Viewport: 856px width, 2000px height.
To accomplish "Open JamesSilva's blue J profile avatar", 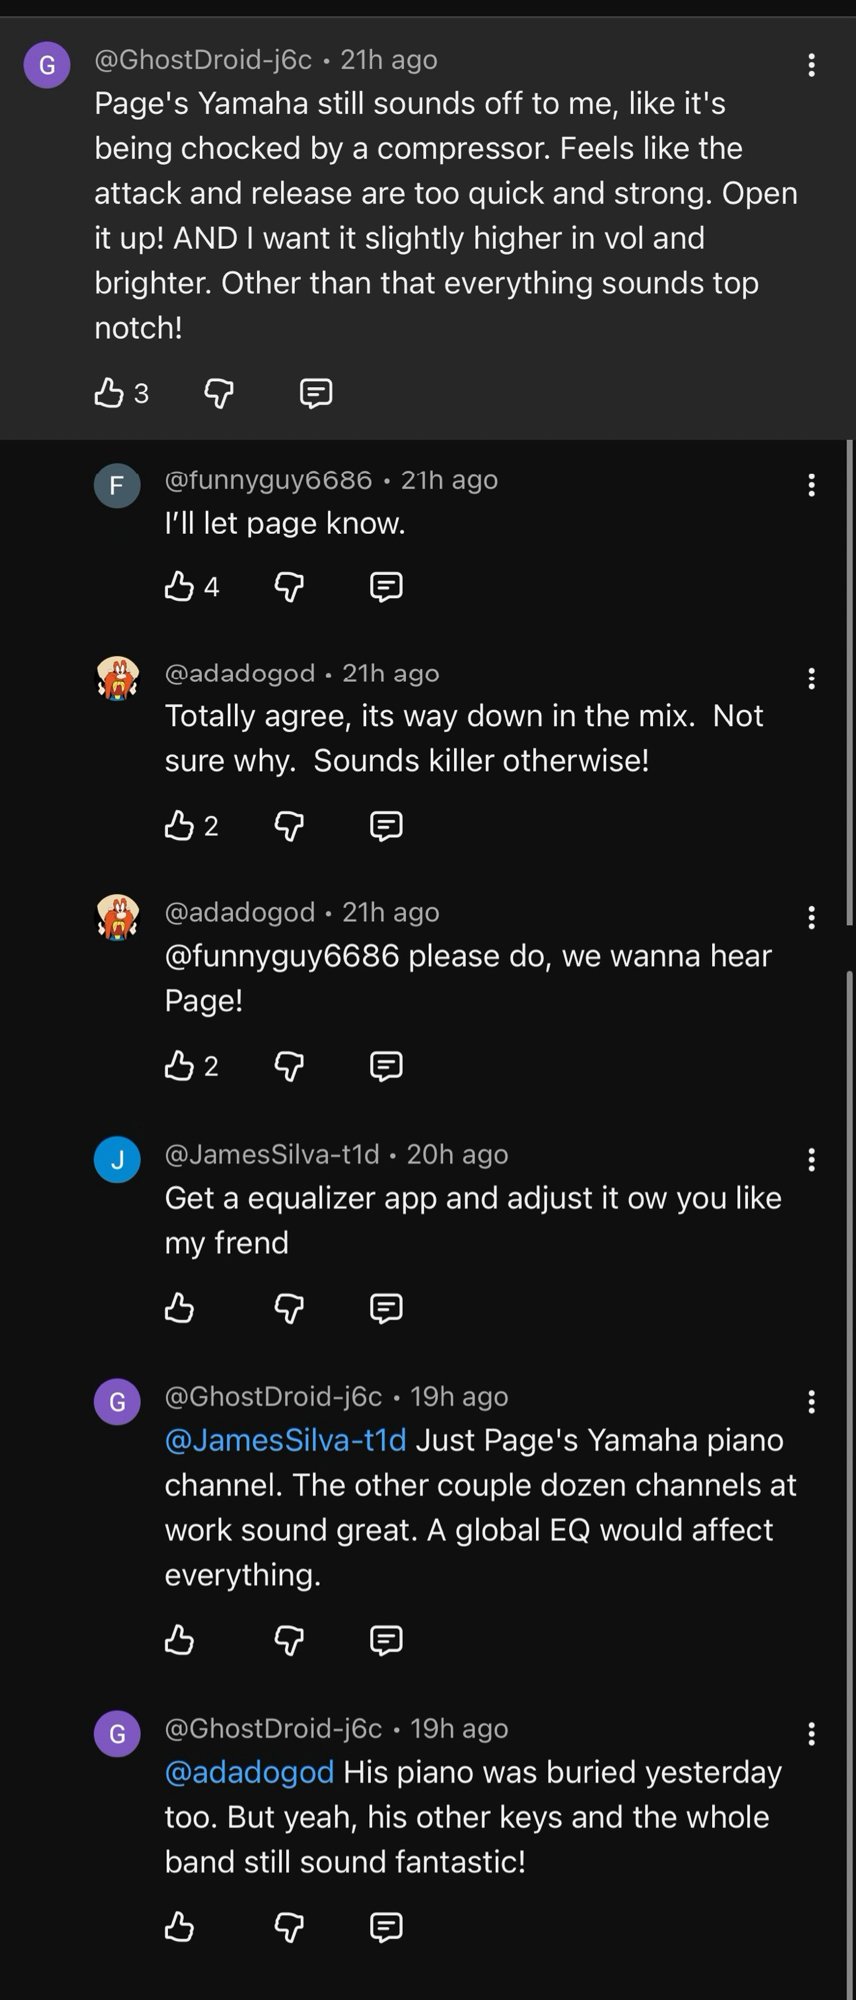I will coord(117,1160).
